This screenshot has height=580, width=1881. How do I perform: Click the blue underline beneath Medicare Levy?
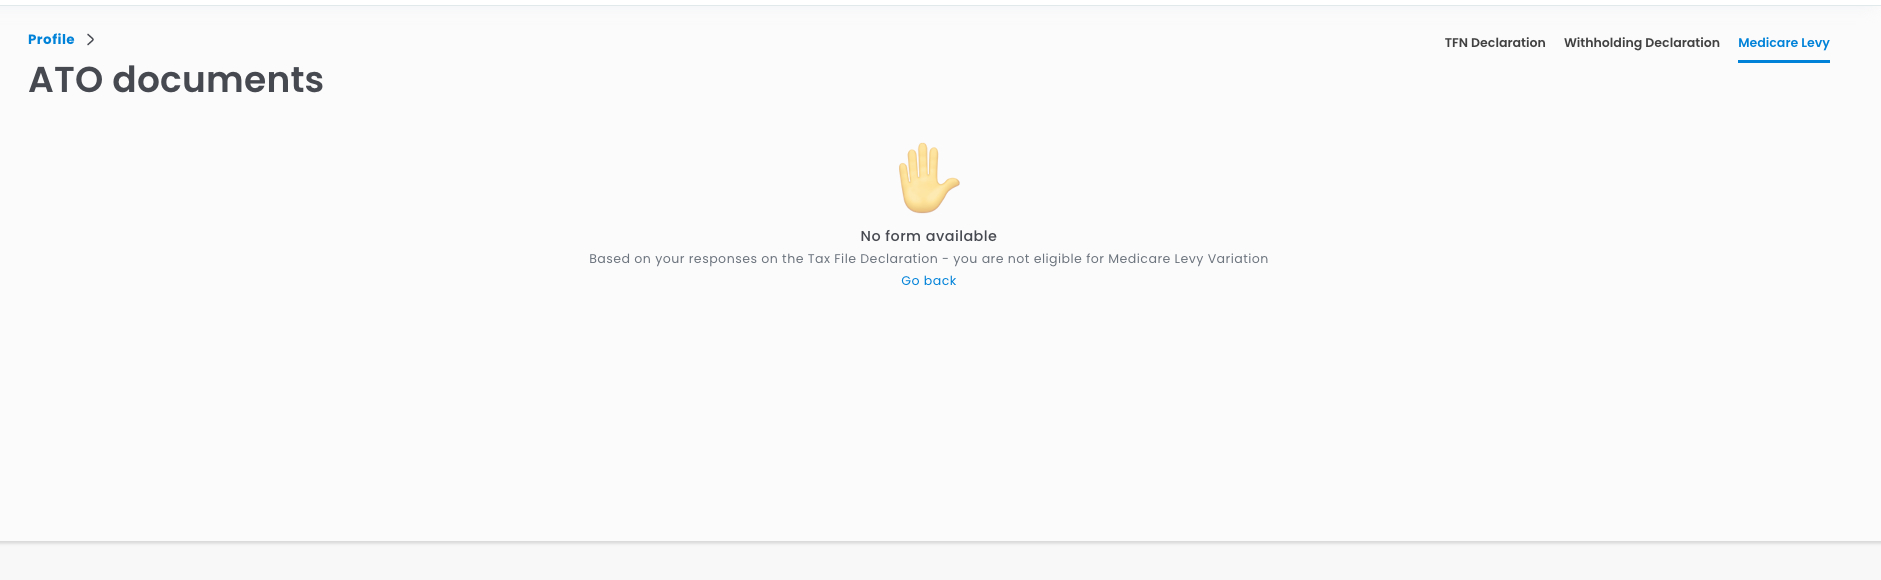pyautogui.click(x=1783, y=61)
